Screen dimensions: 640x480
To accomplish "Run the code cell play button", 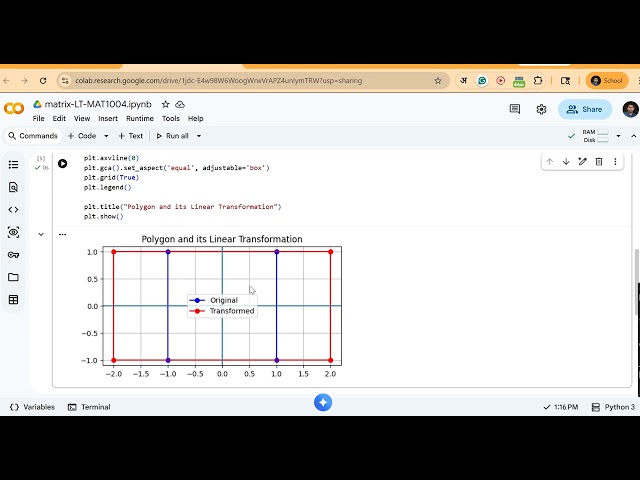I will (62, 164).
